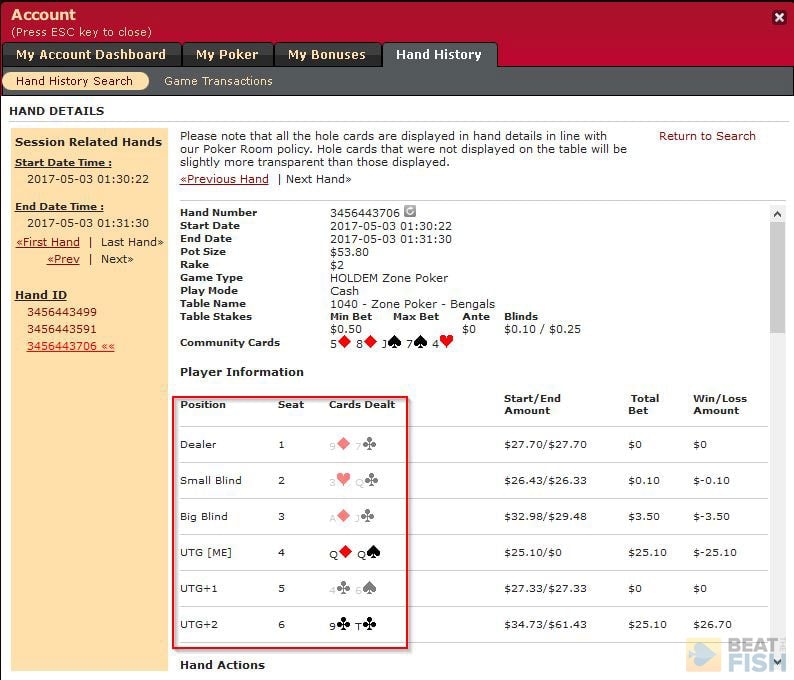
Task: Click Return to Search link
Action: tap(707, 136)
